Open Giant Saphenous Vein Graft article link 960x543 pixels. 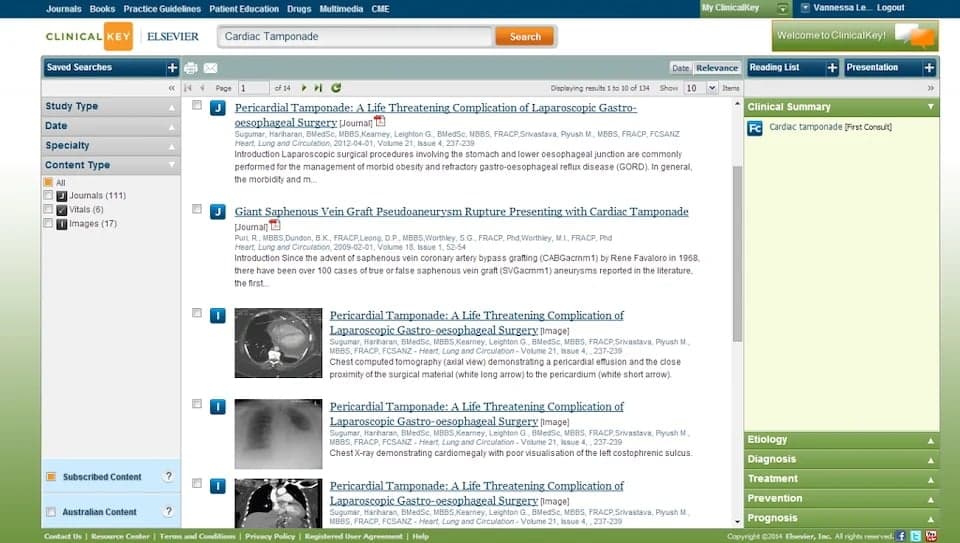[461, 212]
